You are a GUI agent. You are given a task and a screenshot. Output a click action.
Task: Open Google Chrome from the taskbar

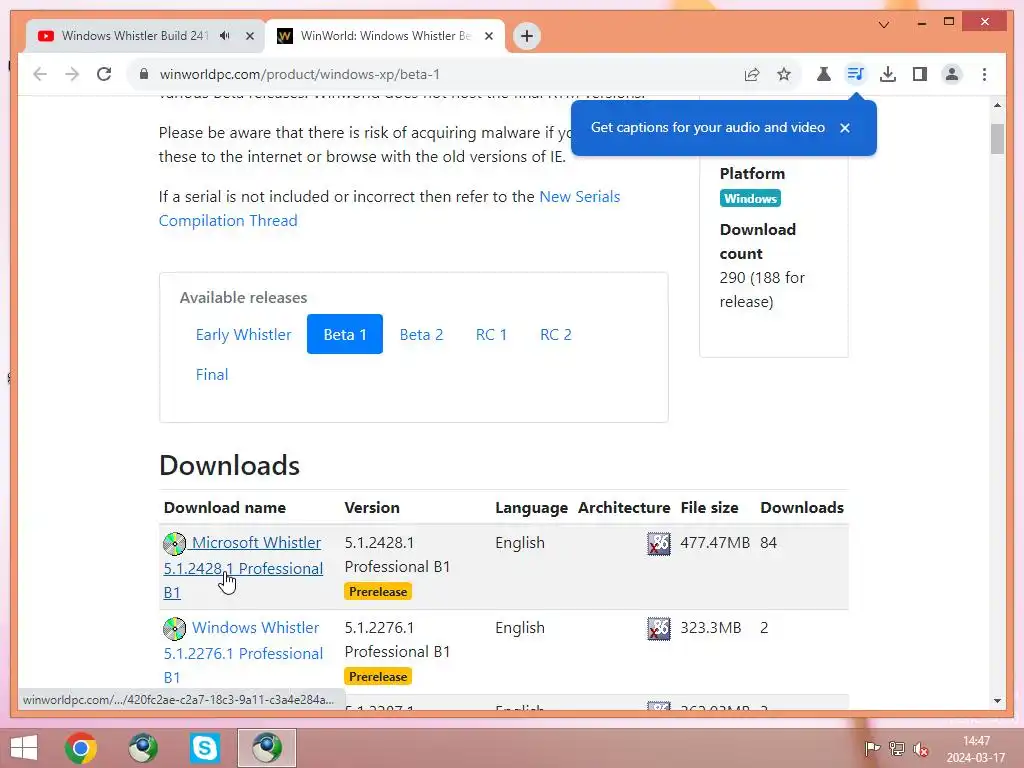[x=80, y=748]
